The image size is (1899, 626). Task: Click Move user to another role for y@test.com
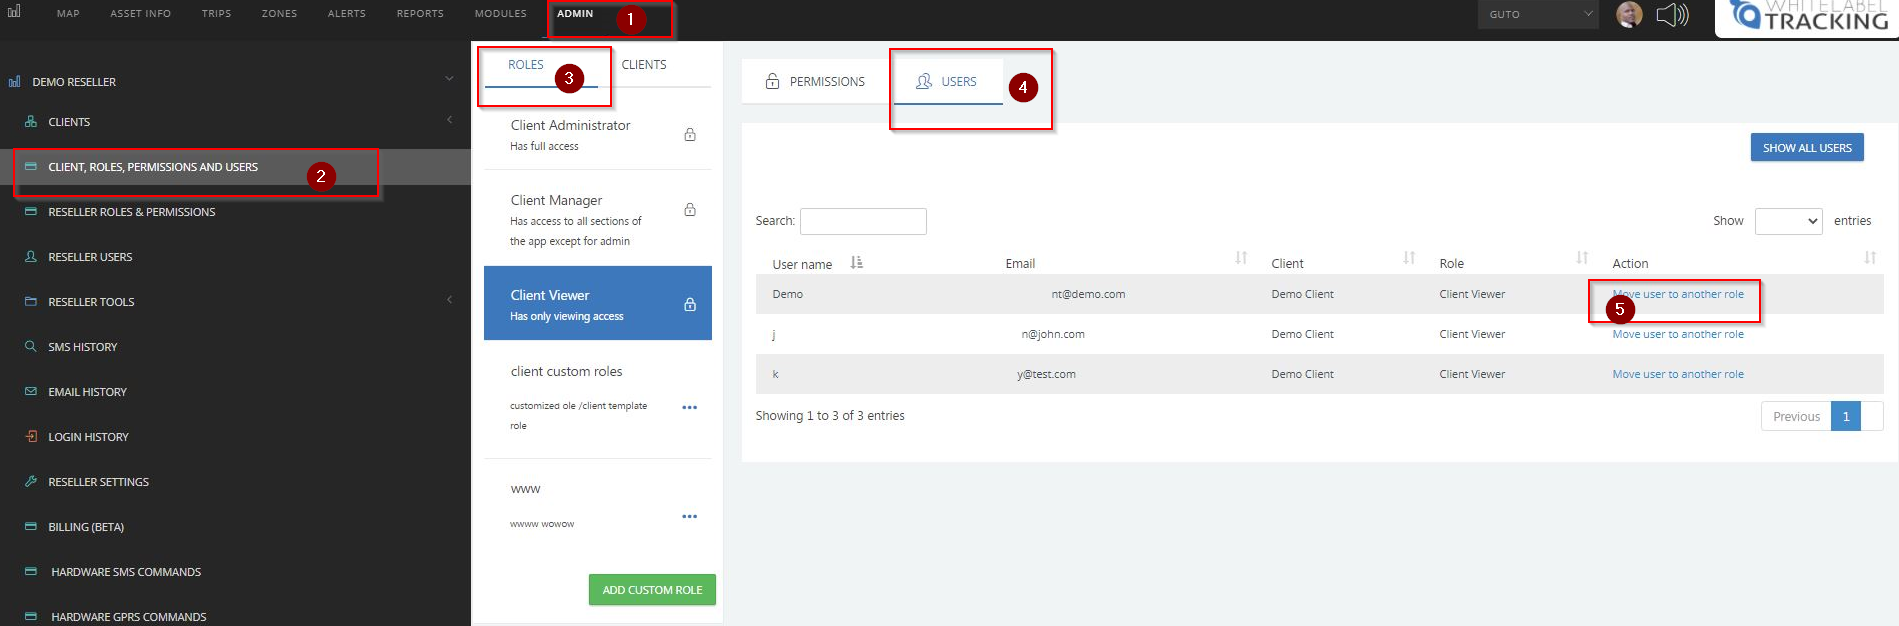[x=1678, y=374]
